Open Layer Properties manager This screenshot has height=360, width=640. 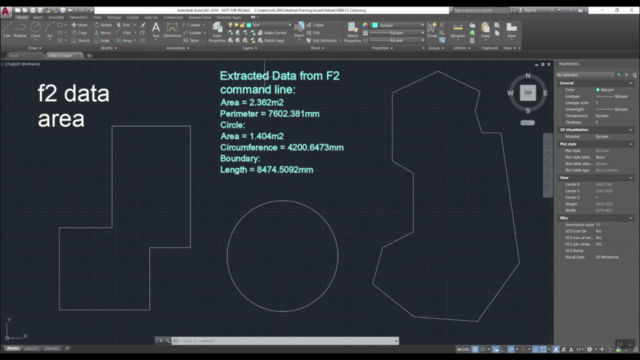tap(217, 32)
